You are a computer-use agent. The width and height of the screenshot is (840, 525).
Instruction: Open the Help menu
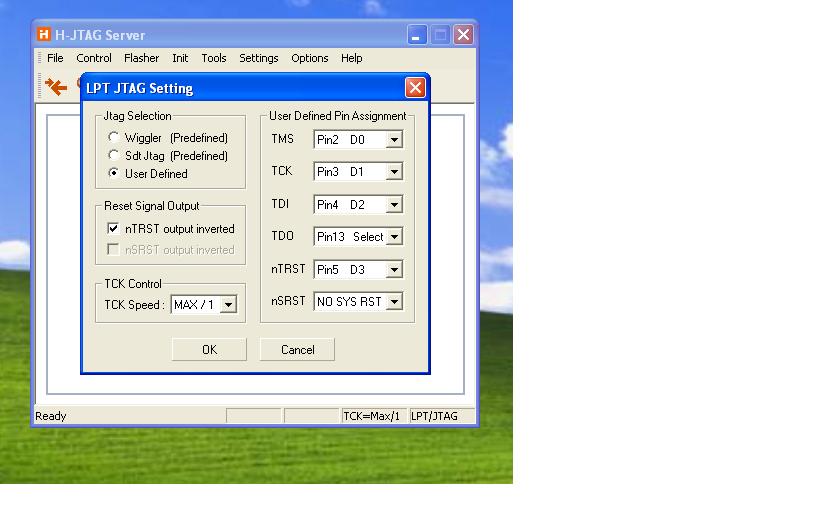(x=351, y=58)
